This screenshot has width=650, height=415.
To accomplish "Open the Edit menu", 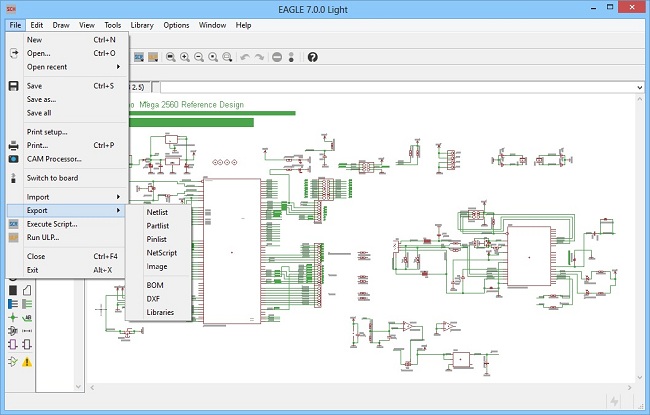I will 36,25.
